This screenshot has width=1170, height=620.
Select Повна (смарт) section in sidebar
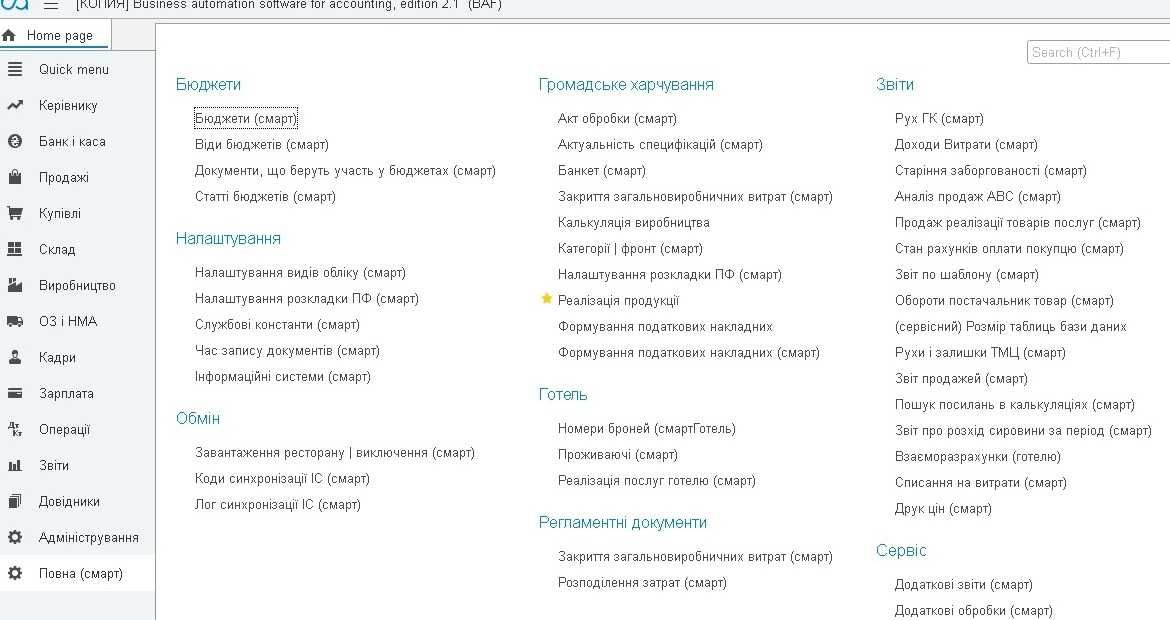pyautogui.click(x=80, y=574)
